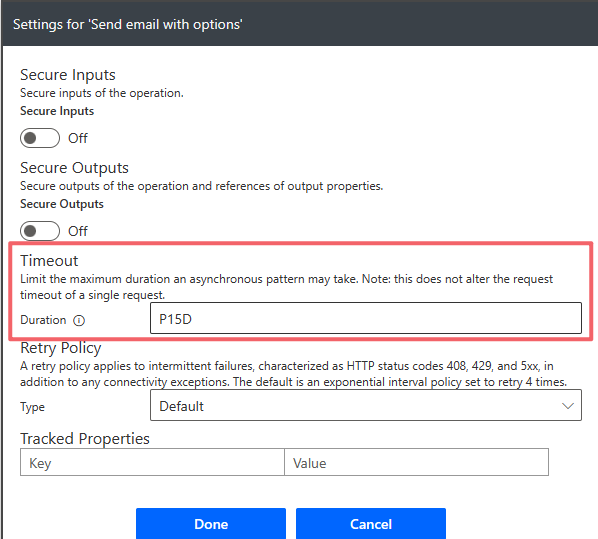This screenshot has width=598, height=539.
Task: Toggle the Secure Inputs switch
Action: coord(40,138)
